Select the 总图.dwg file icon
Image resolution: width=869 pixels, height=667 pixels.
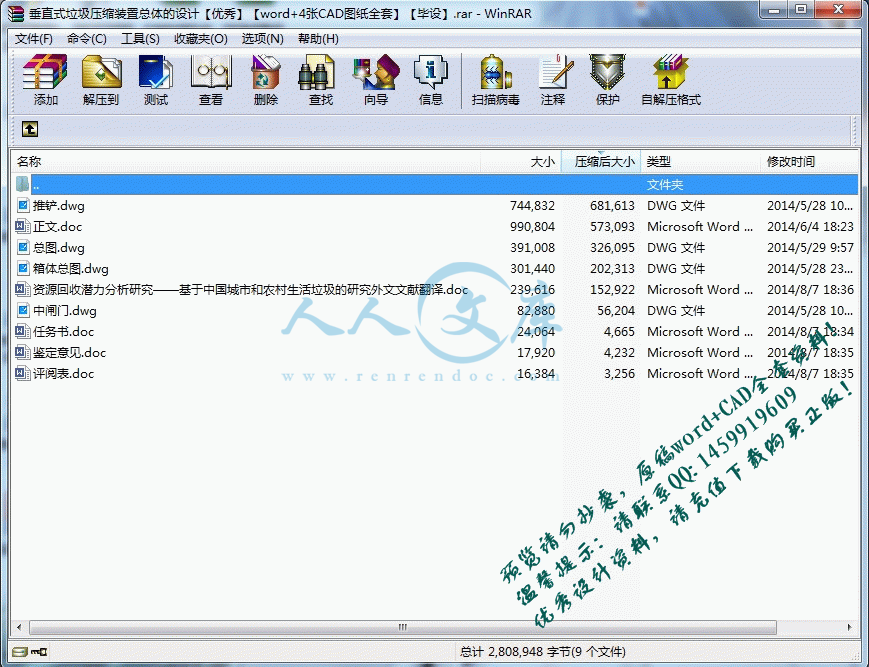pos(22,248)
